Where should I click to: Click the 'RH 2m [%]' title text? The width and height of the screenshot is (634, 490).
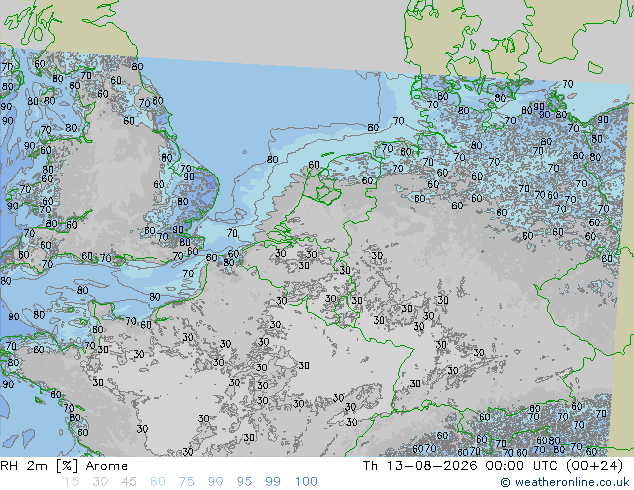coord(38,466)
